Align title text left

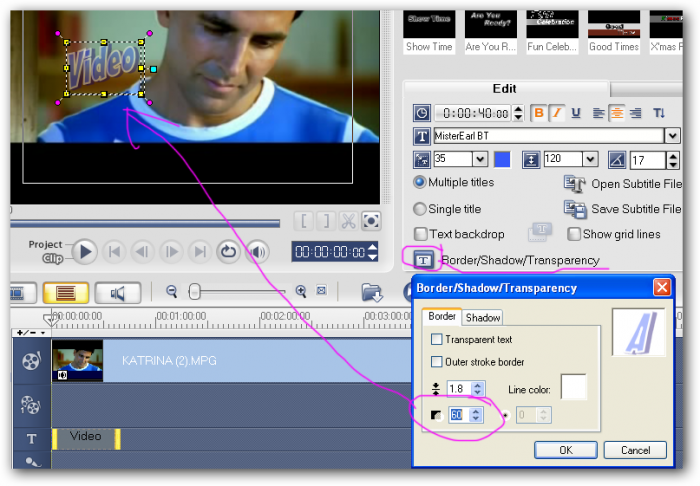(x=598, y=113)
